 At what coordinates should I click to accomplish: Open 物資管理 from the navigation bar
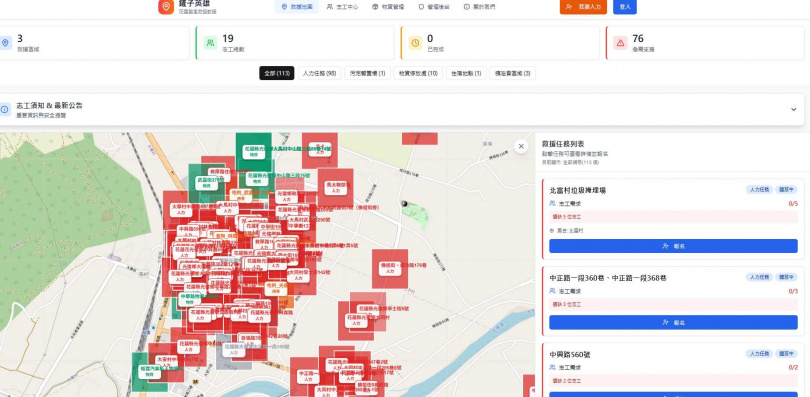pos(388,7)
